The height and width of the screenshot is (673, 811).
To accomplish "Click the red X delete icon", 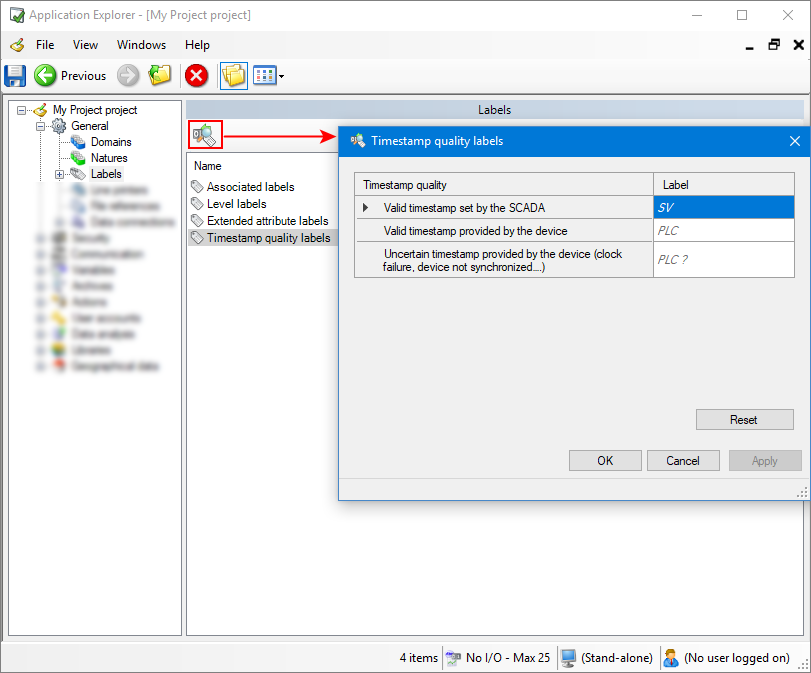I will pyautogui.click(x=197, y=75).
